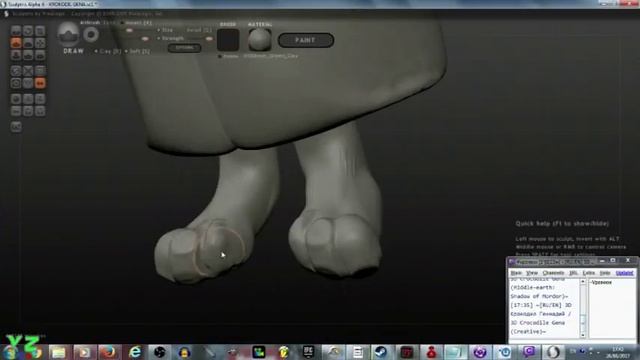Choose the Reduce Brush tool
Screen dimensions: 640x360
coord(16,71)
